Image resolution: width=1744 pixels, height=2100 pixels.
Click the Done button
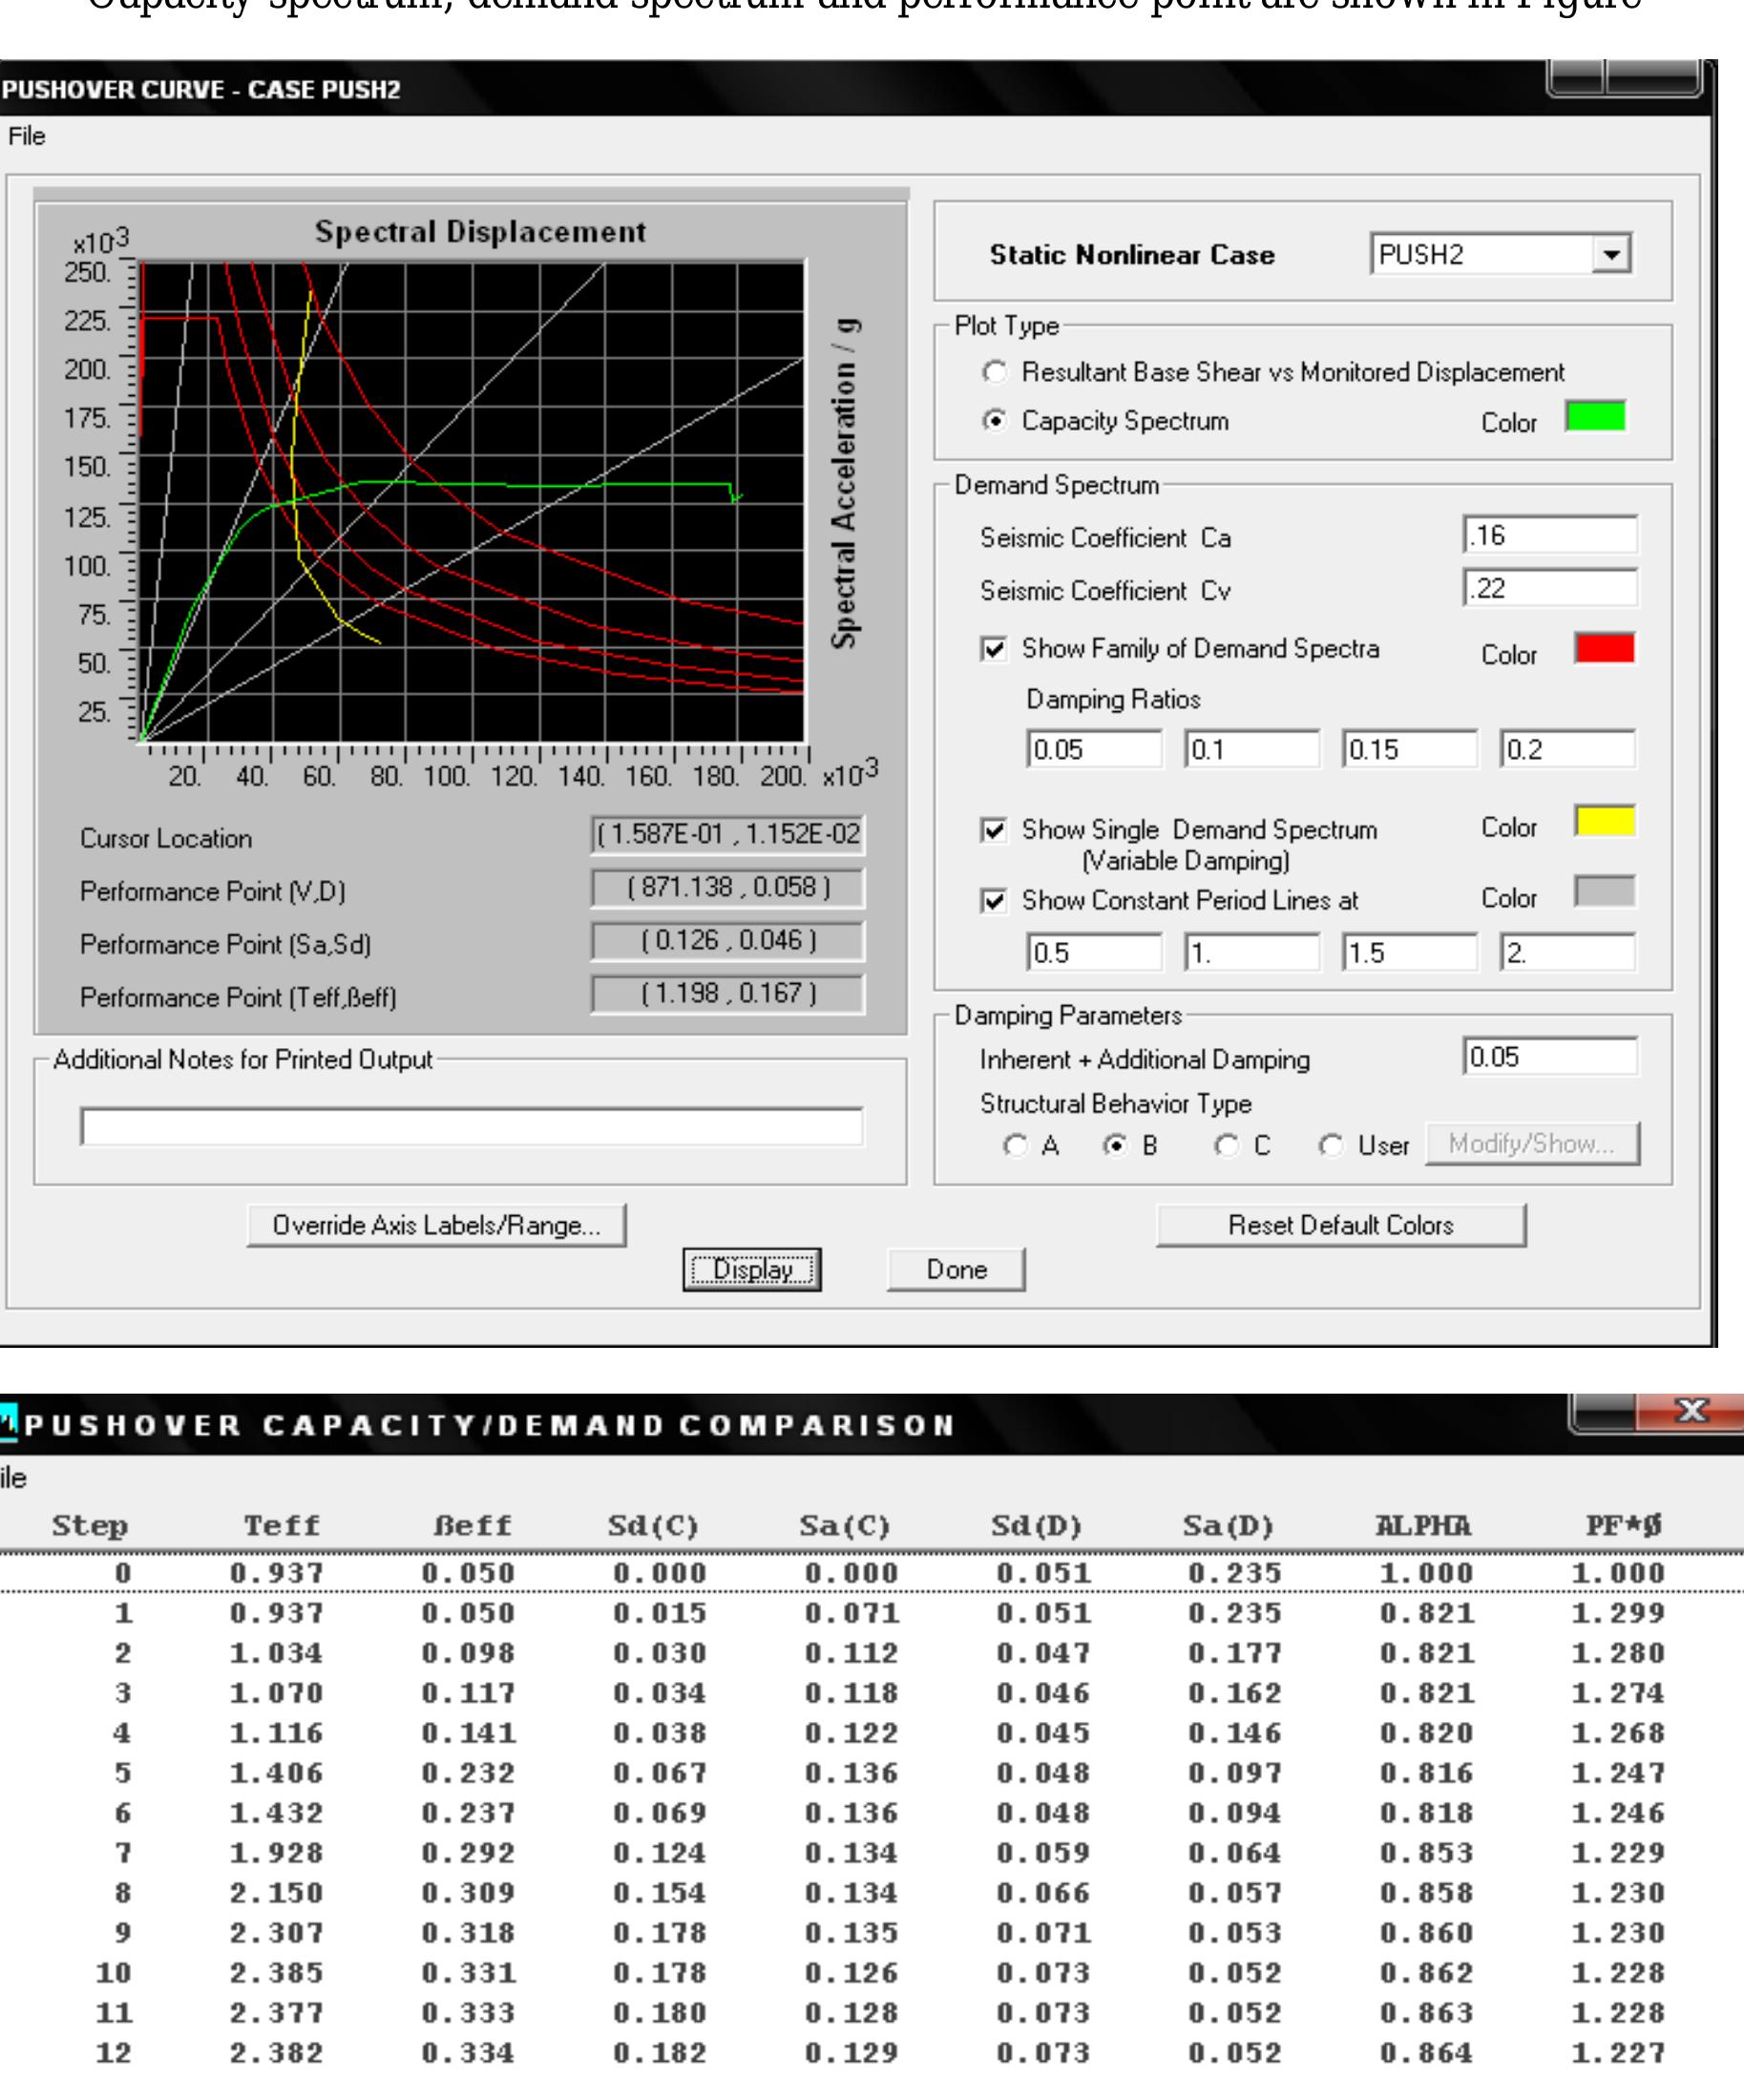pyautogui.click(x=956, y=1269)
